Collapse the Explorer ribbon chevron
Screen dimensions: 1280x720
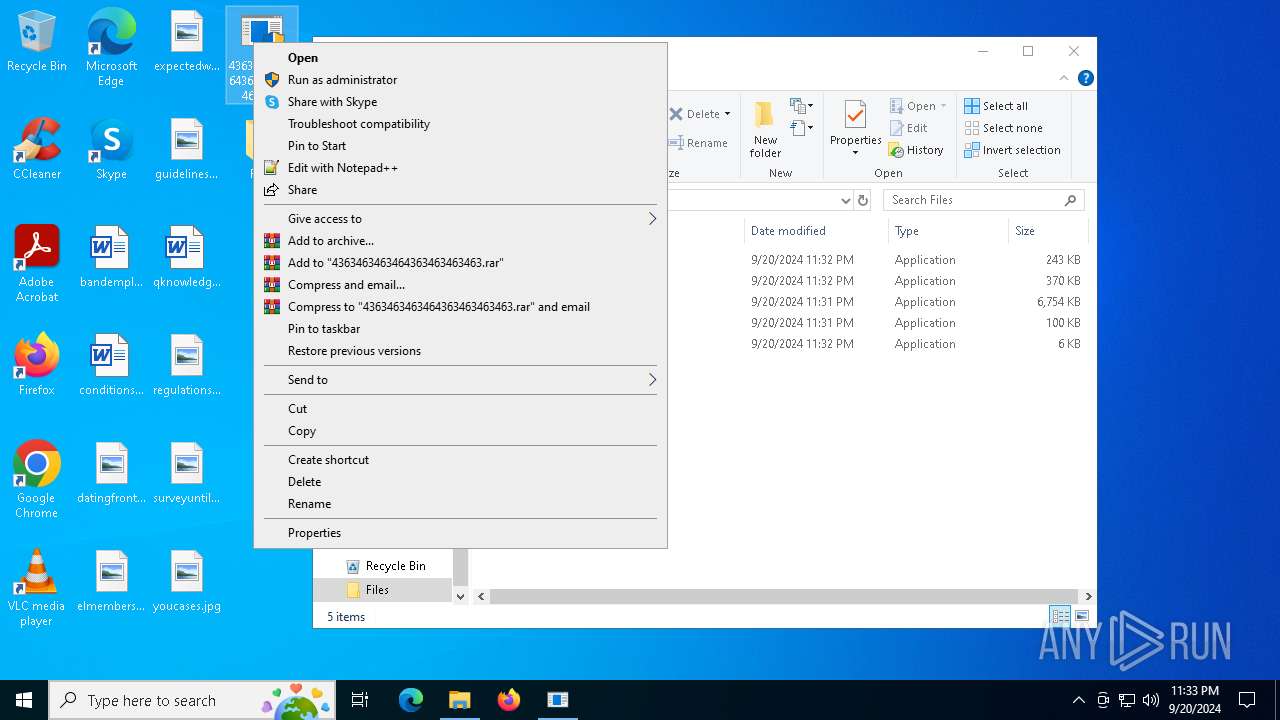[x=1063, y=78]
